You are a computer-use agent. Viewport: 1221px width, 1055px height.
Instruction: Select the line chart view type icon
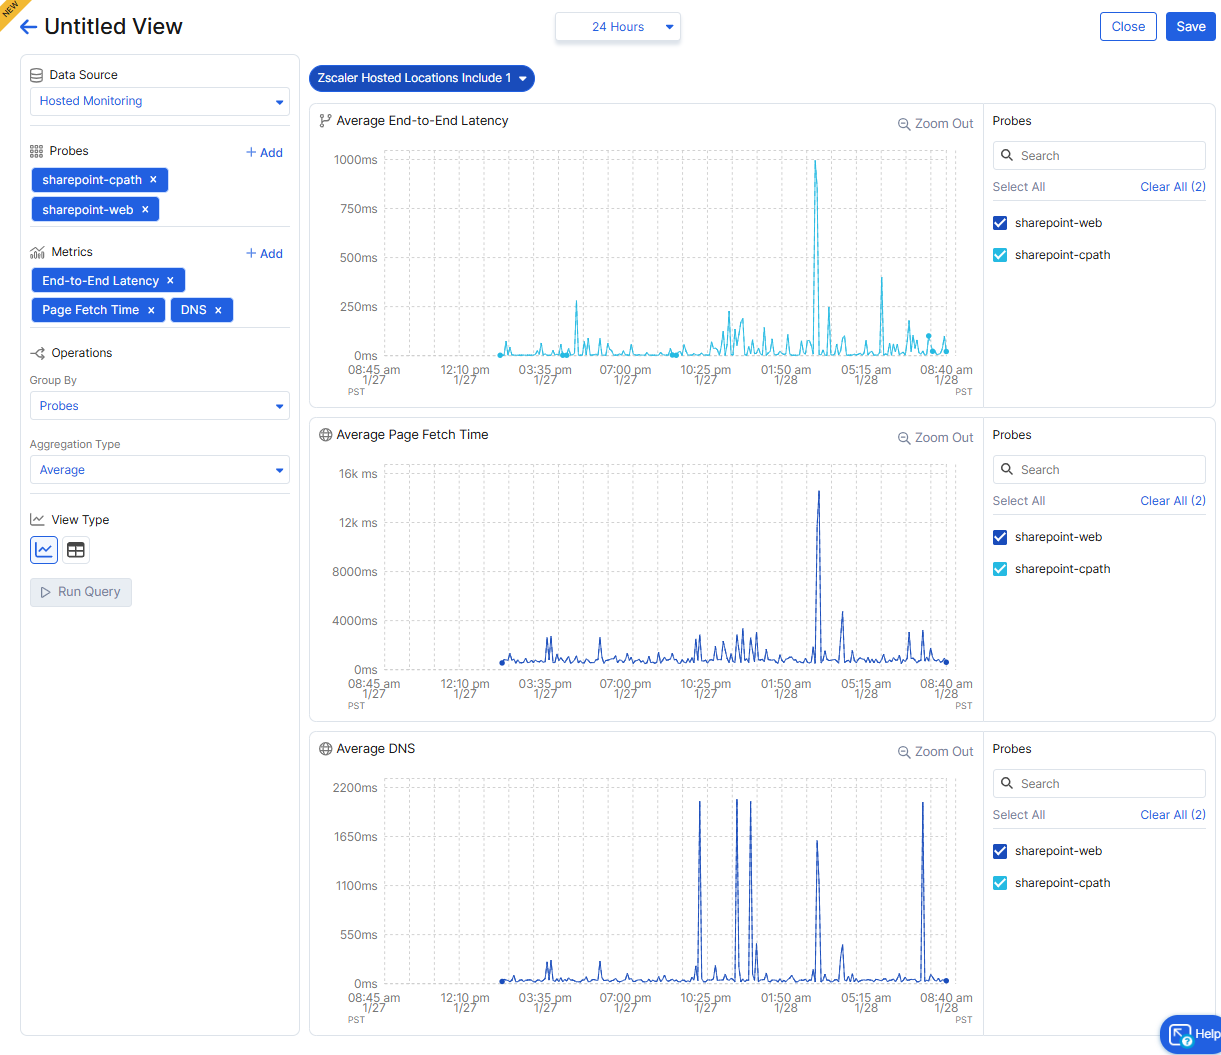tap(44, 549)
